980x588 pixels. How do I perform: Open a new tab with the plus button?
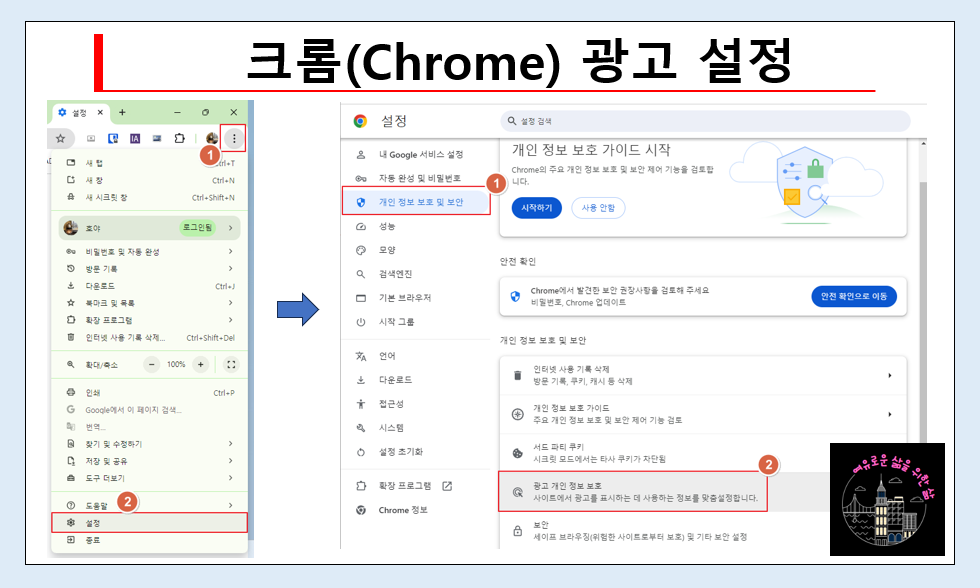[x=122, y=112]
